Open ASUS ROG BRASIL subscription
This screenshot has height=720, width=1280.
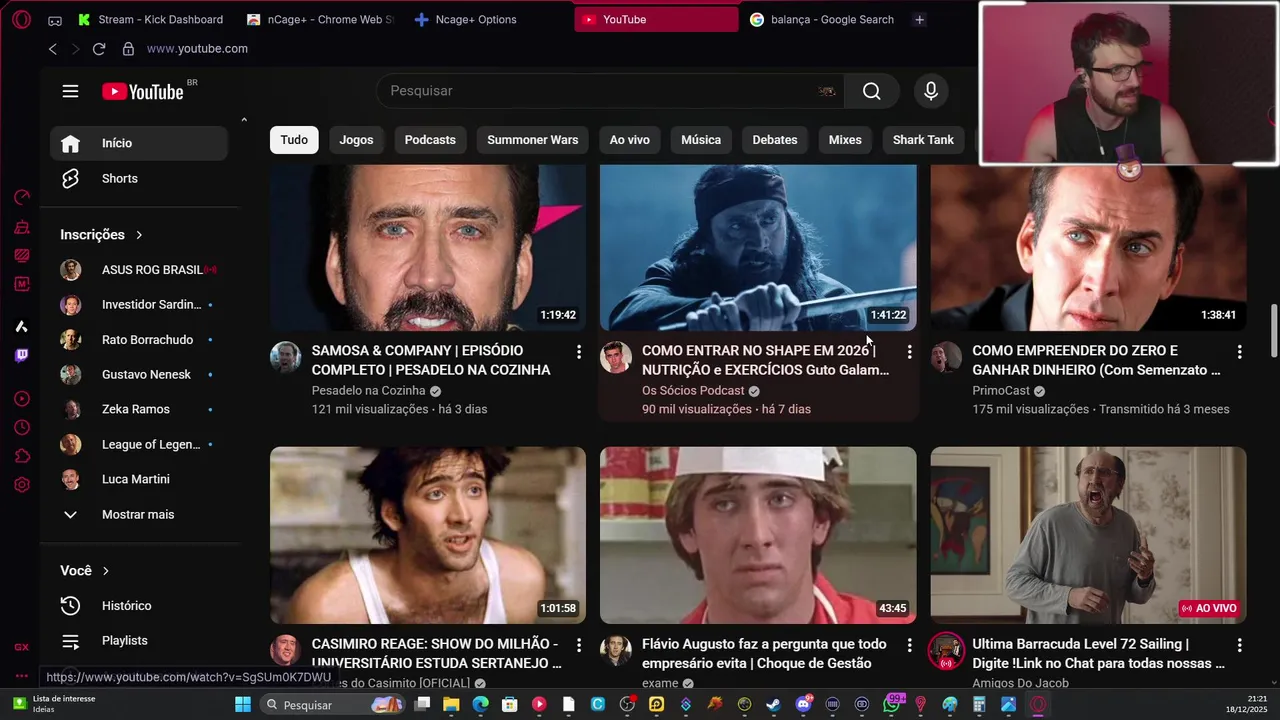[139, 270]
